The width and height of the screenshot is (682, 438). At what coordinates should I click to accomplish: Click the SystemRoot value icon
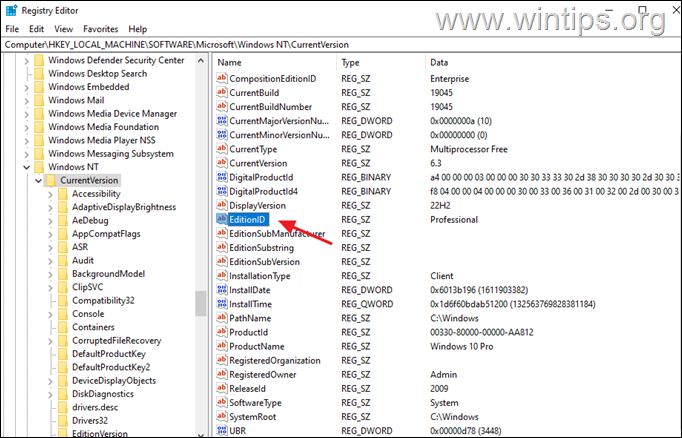pos(222,416)
